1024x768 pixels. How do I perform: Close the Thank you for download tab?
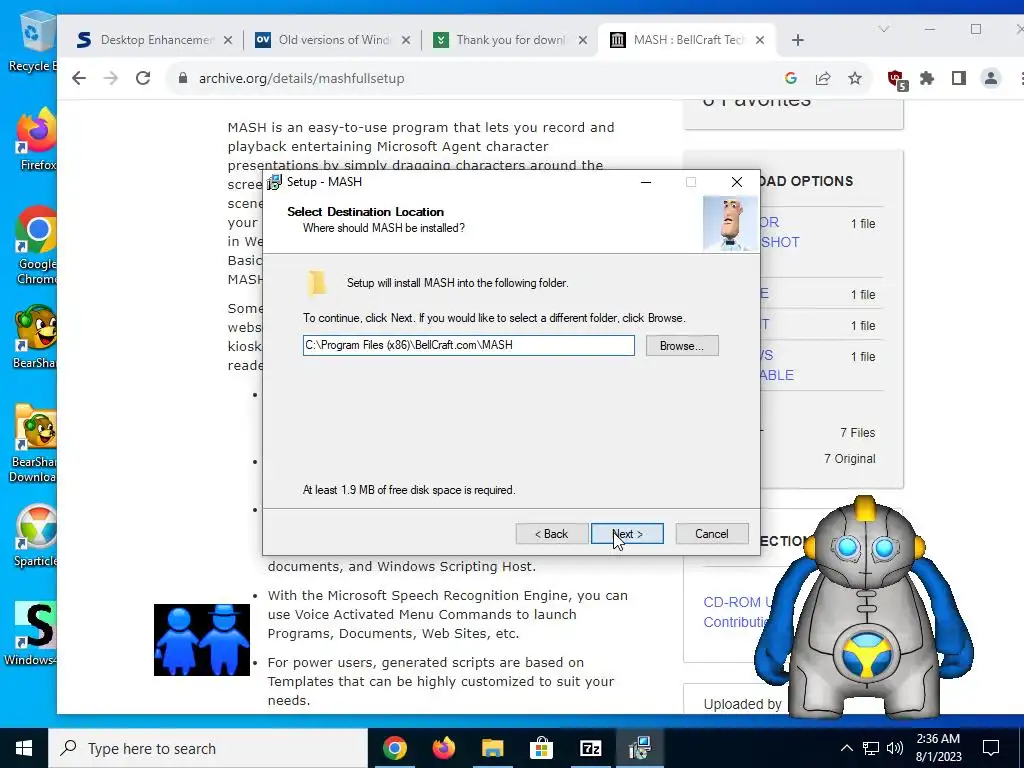[x=583, y=40]
